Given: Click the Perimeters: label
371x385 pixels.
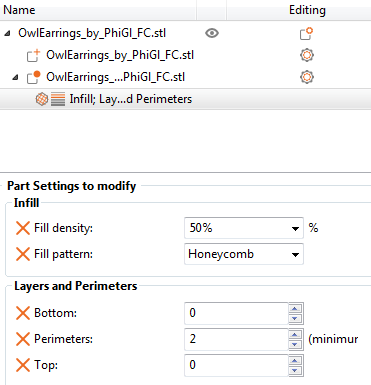Looking at the screenshot, I should pyautogui.click(x=63, y=339).
